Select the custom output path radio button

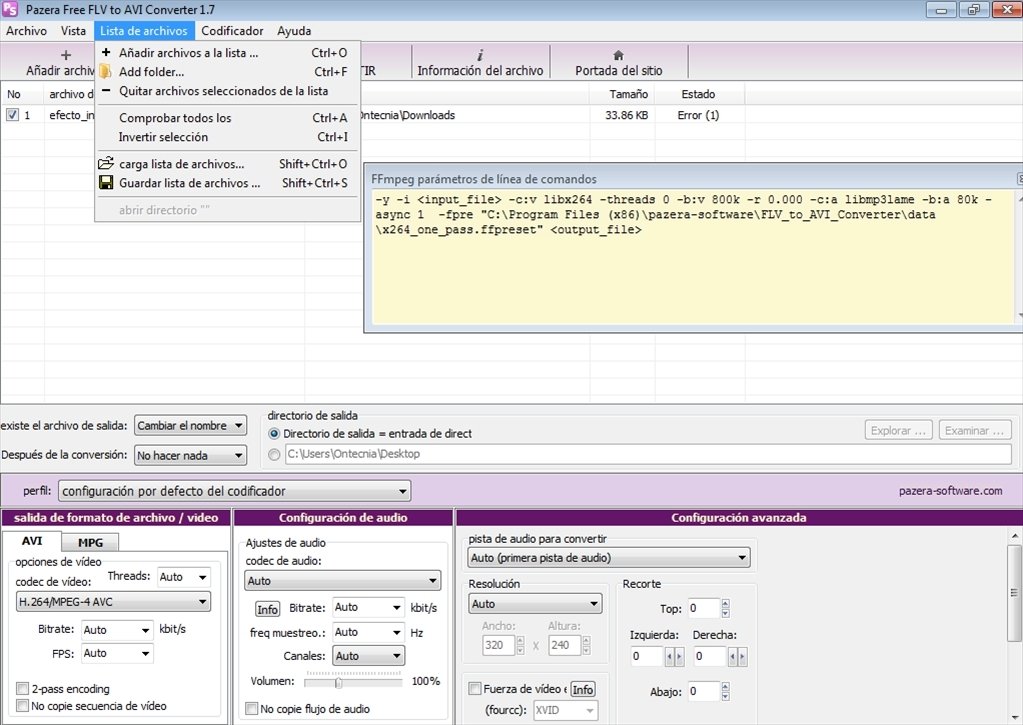(x=274, y=454)
